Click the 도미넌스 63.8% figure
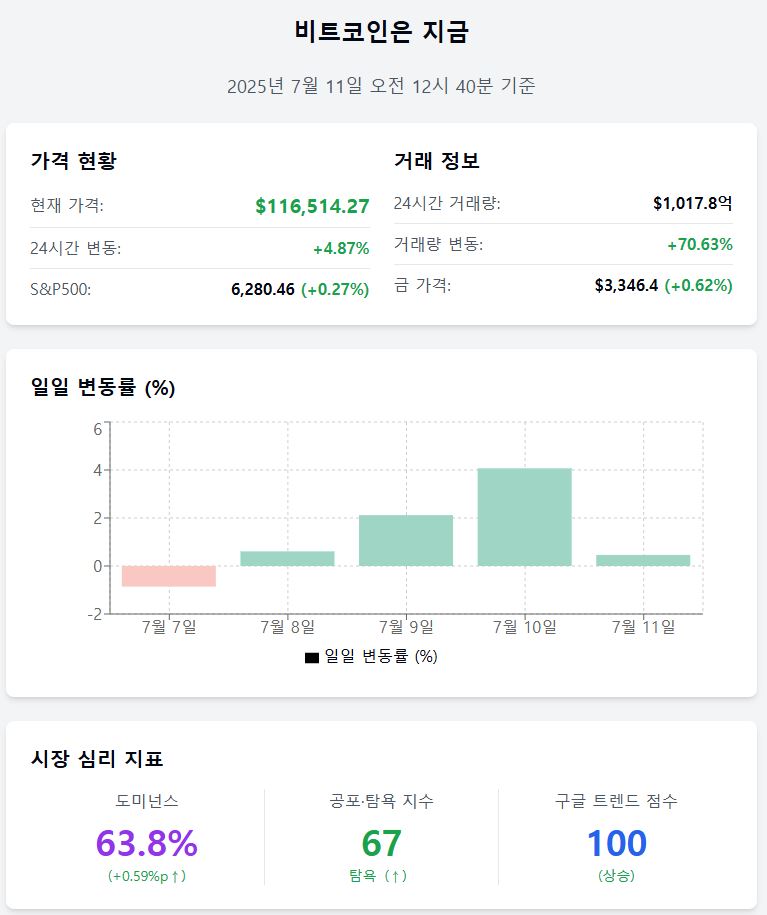Image resolution: width=767 pixels, height=915 pixels. [x=147, y=843]
